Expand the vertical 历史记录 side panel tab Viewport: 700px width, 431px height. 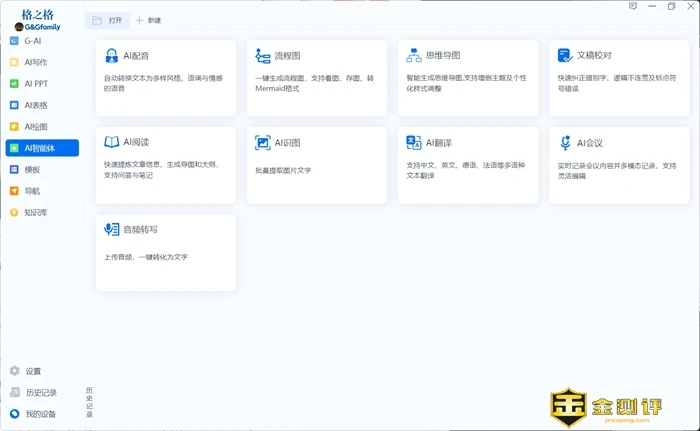coord(89,400)
